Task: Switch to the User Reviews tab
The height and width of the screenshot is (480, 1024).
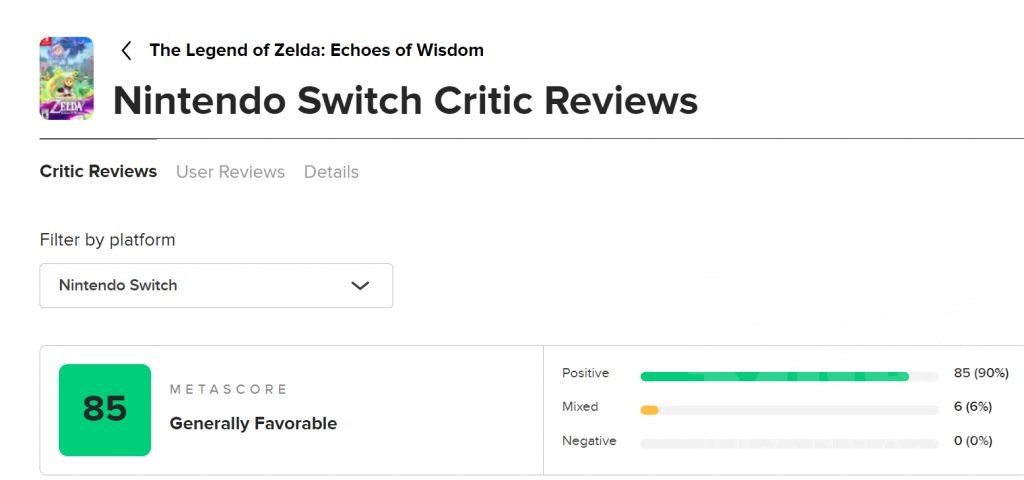Action: 230,172
